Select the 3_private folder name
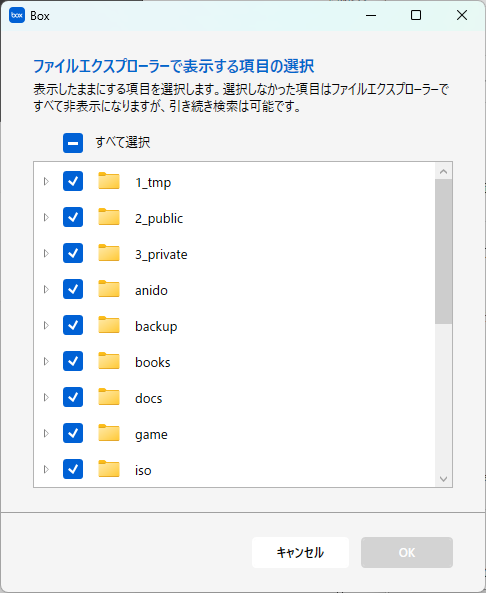This screenshot has height=593, width=486. 161,254
